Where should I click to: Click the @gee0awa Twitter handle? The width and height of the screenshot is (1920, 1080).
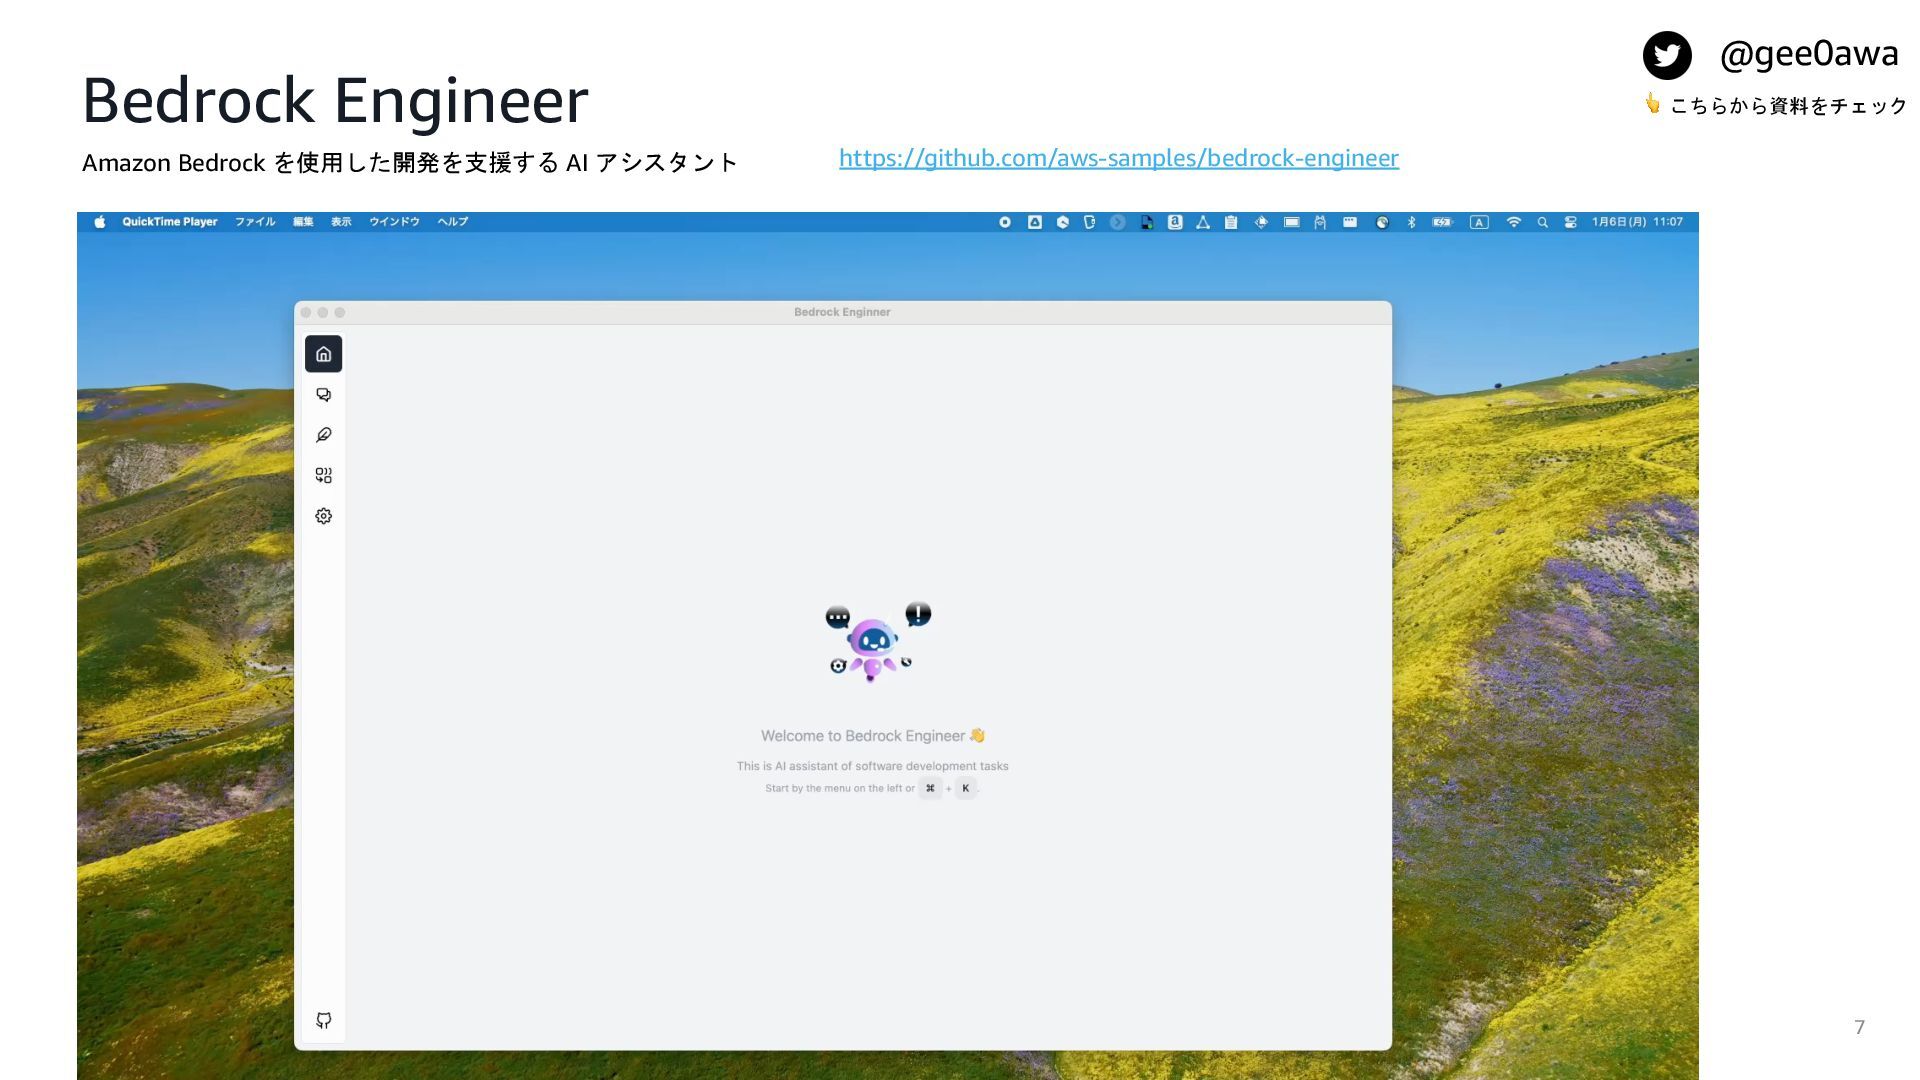point(1808,53)
